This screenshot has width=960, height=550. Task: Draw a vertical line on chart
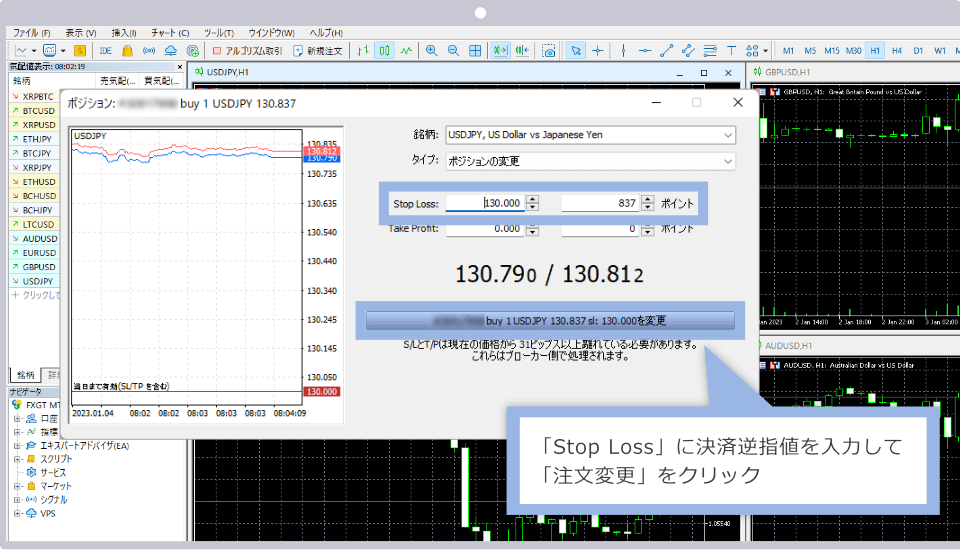coord(623,51)
